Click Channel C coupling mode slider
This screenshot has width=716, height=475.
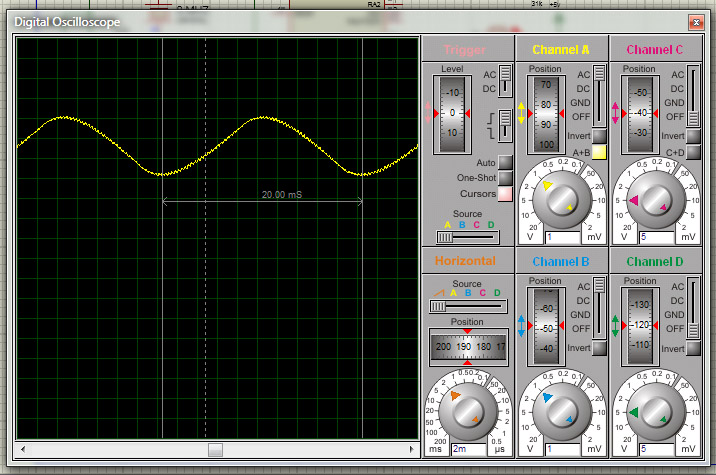click(693, 96)
